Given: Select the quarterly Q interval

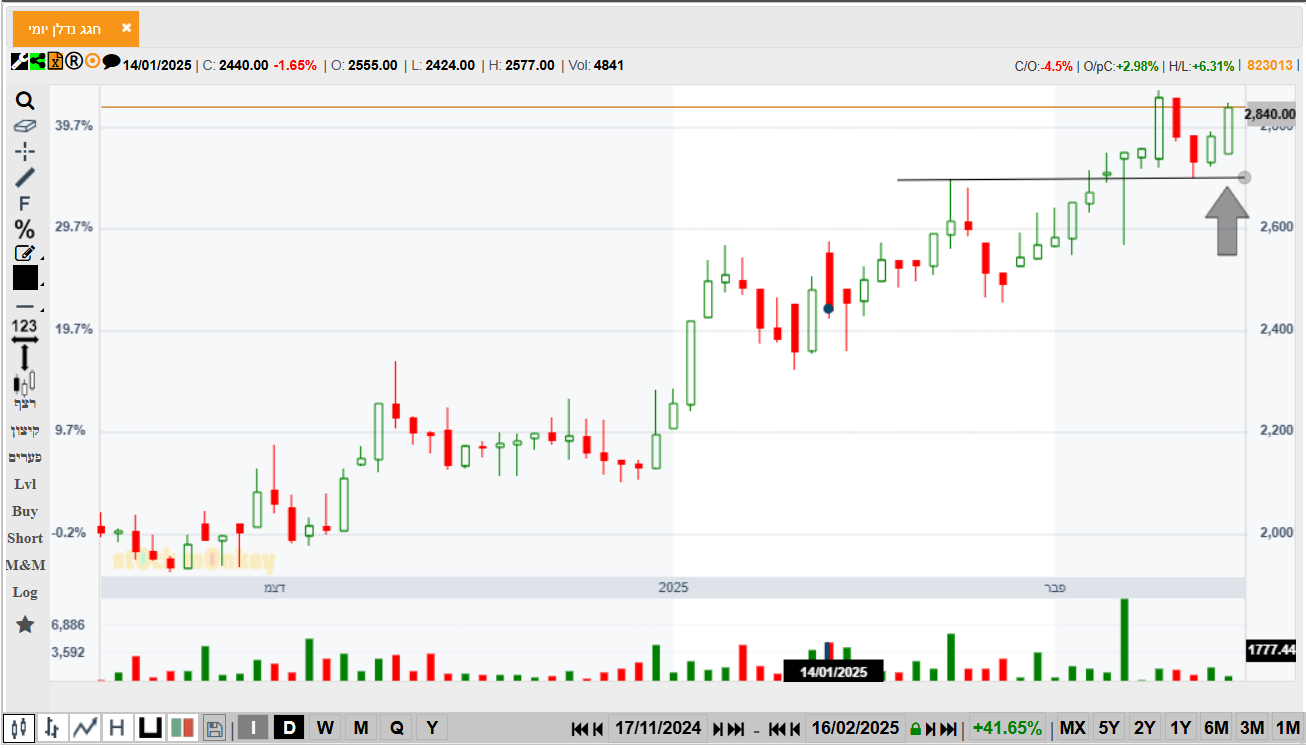Looking at the screenshot, I should [x=397, y=728].
